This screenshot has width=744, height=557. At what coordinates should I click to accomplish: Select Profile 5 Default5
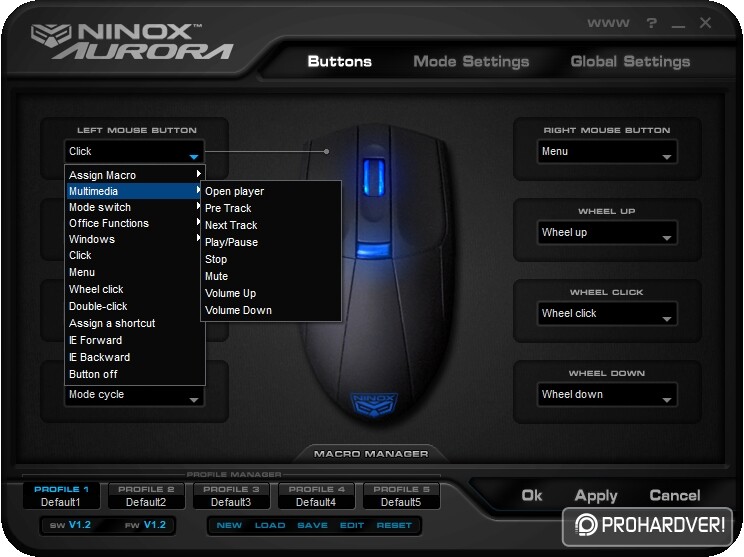[x=401, y=496]
